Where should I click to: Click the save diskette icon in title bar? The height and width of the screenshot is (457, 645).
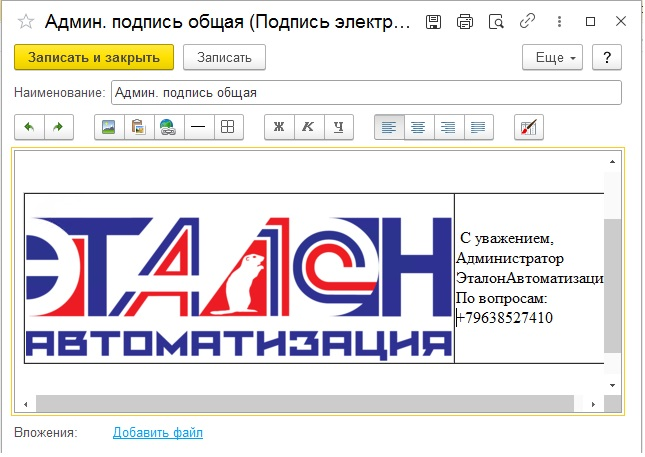click(433, 21)
